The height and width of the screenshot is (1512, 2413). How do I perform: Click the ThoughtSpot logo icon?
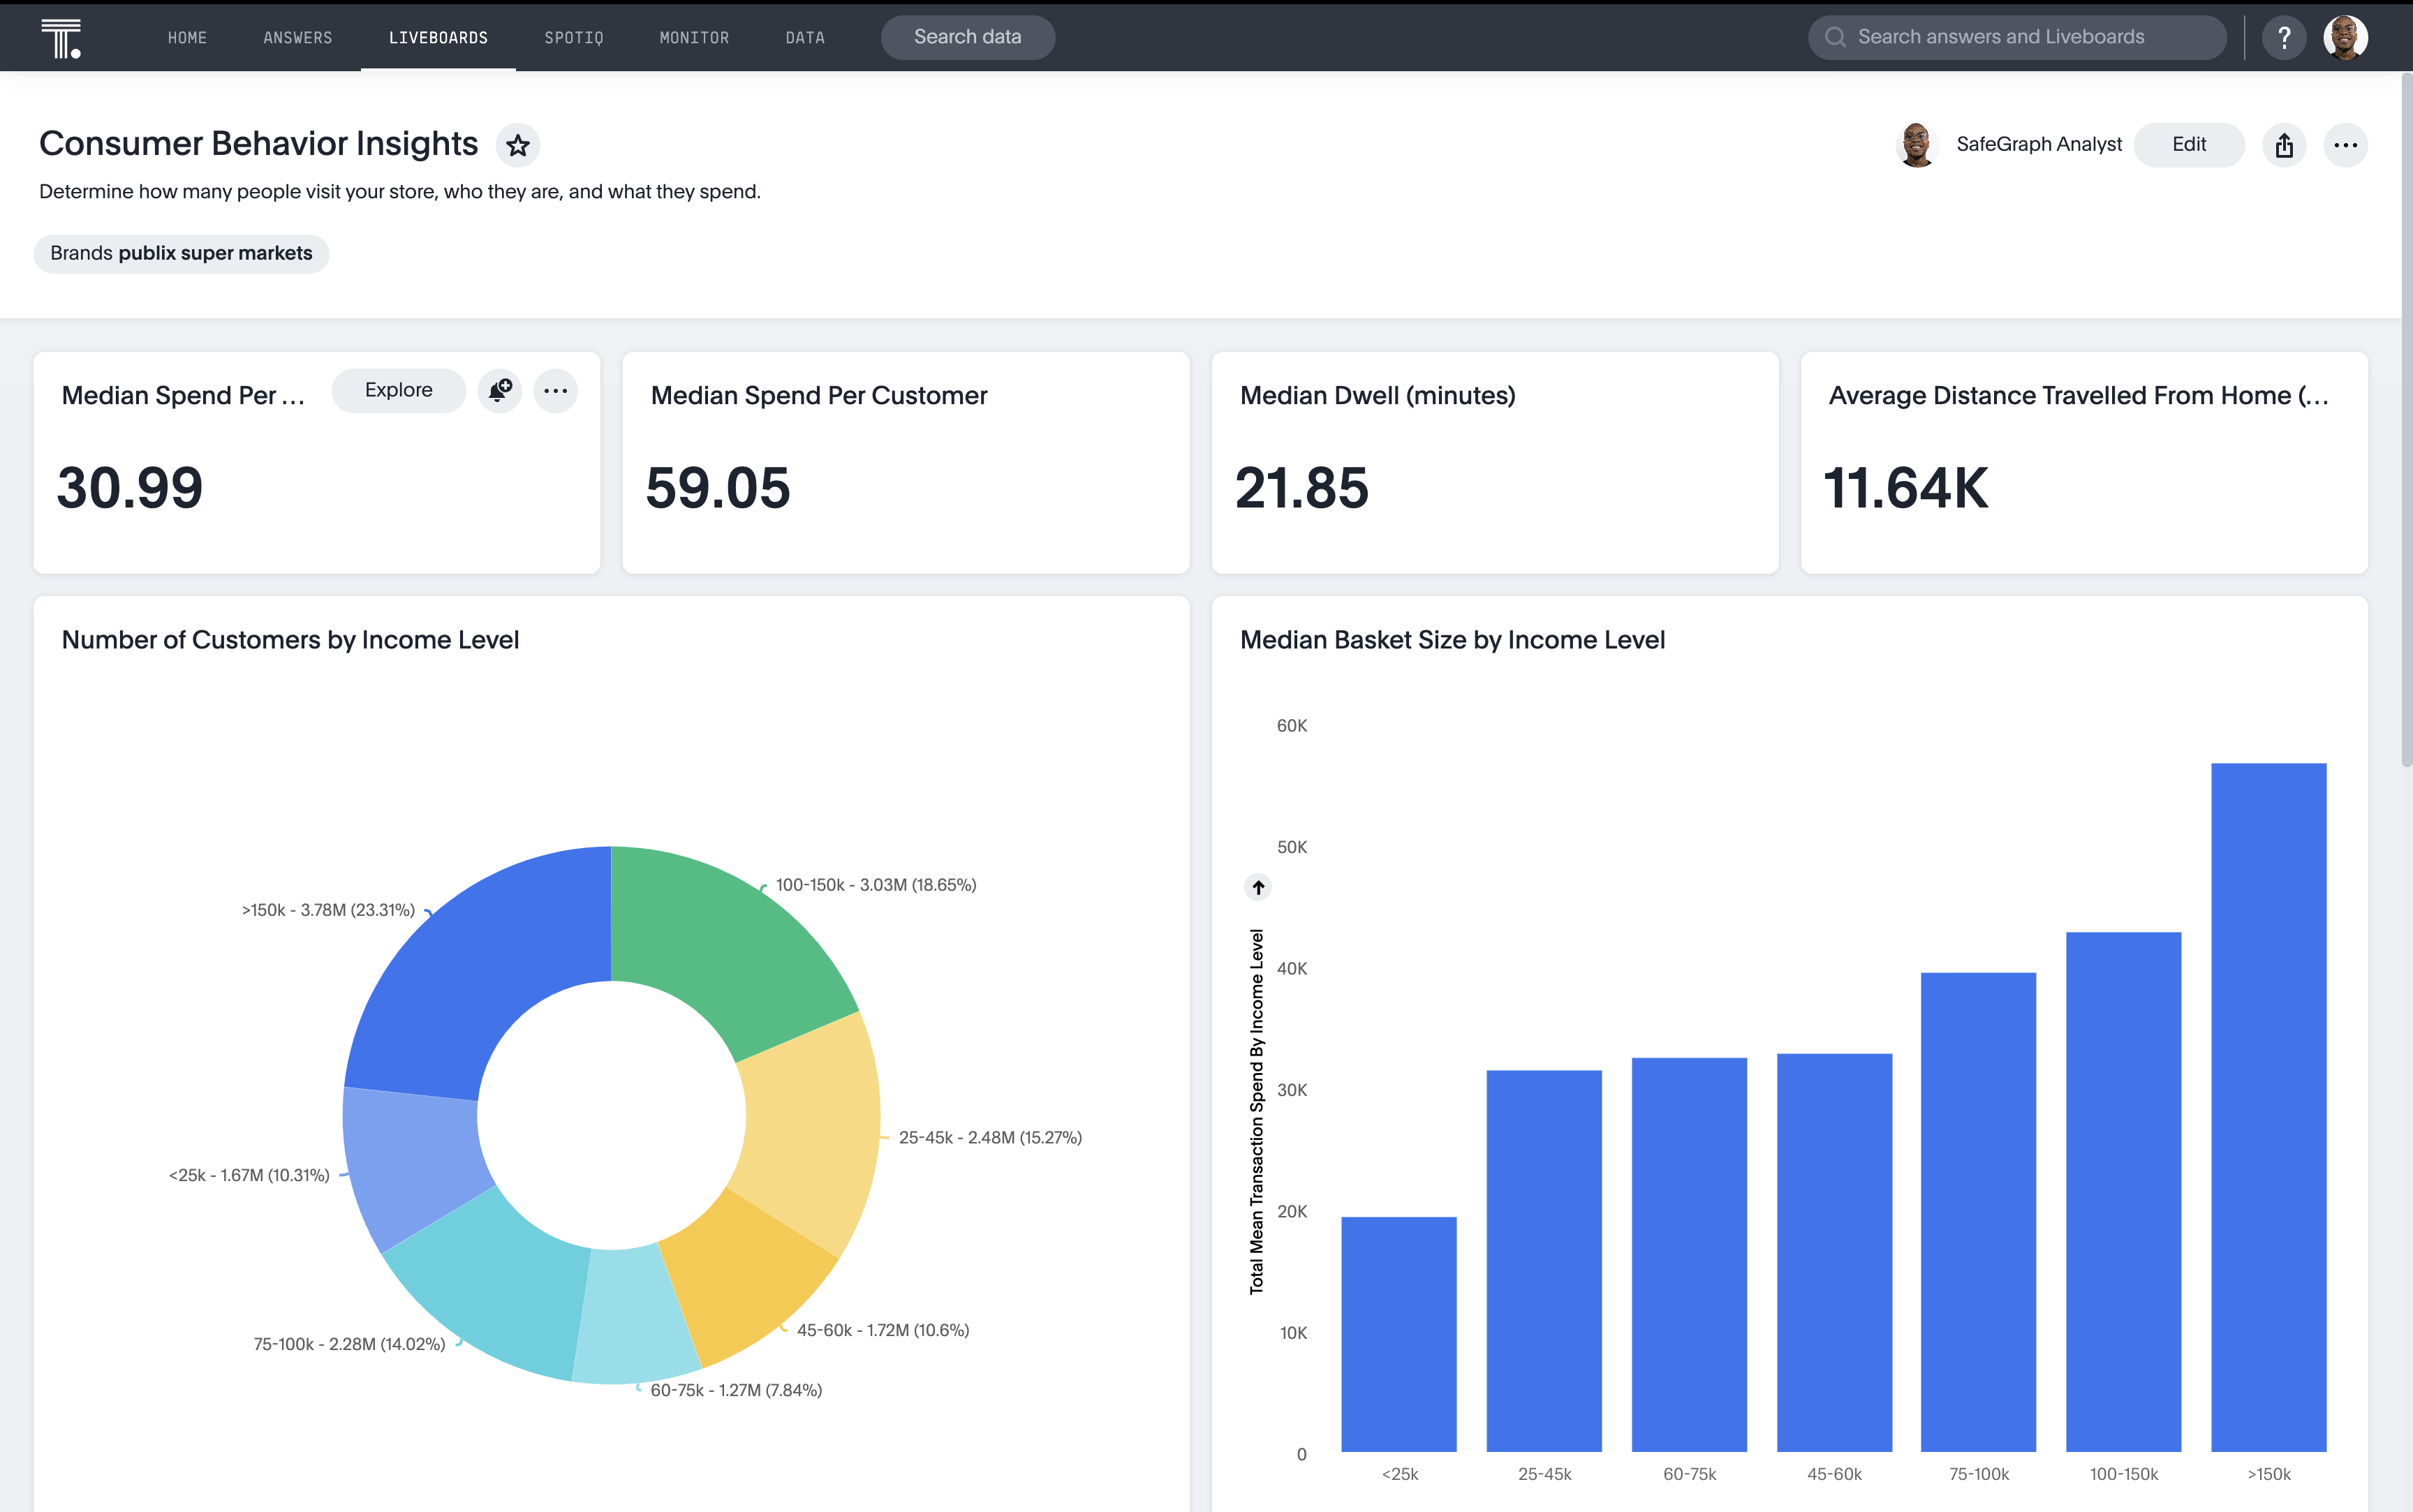61,38
